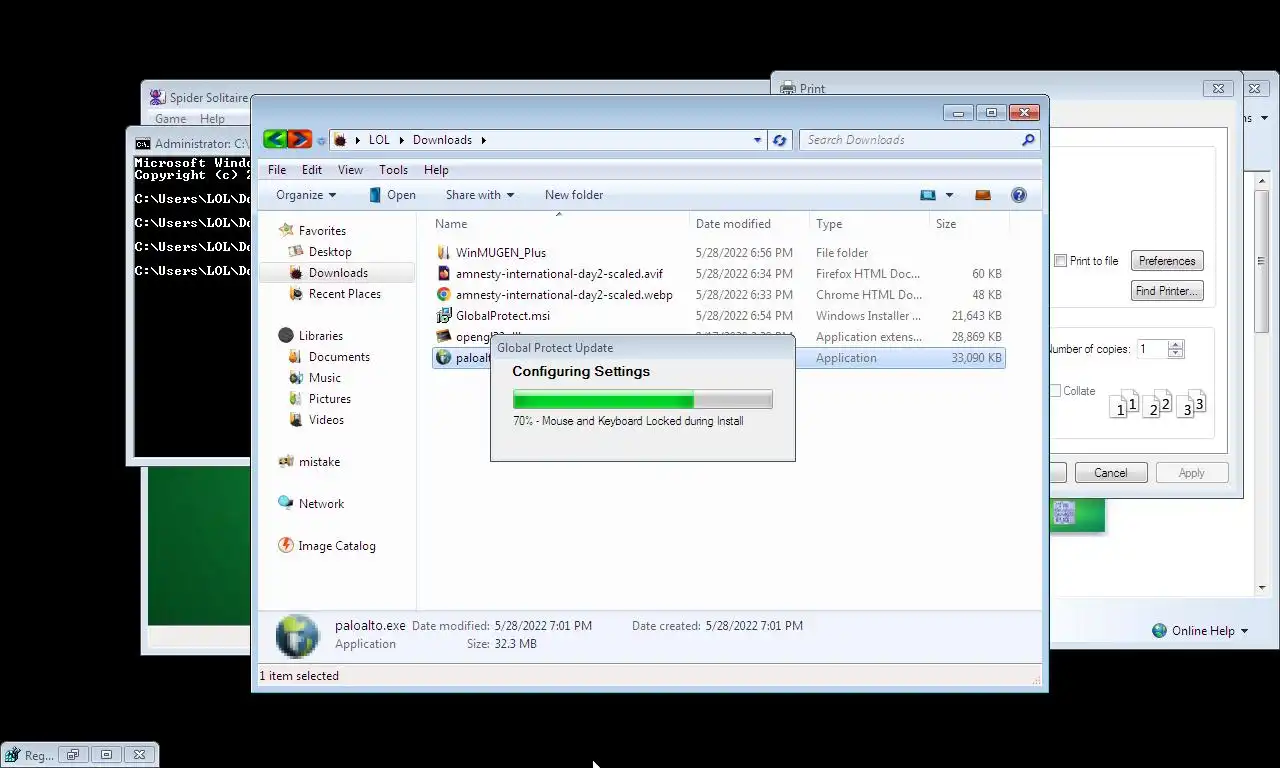Viewport: 1280px width, 768px height.
Task: Click the Search Downloads field
Action: [910, 140]
